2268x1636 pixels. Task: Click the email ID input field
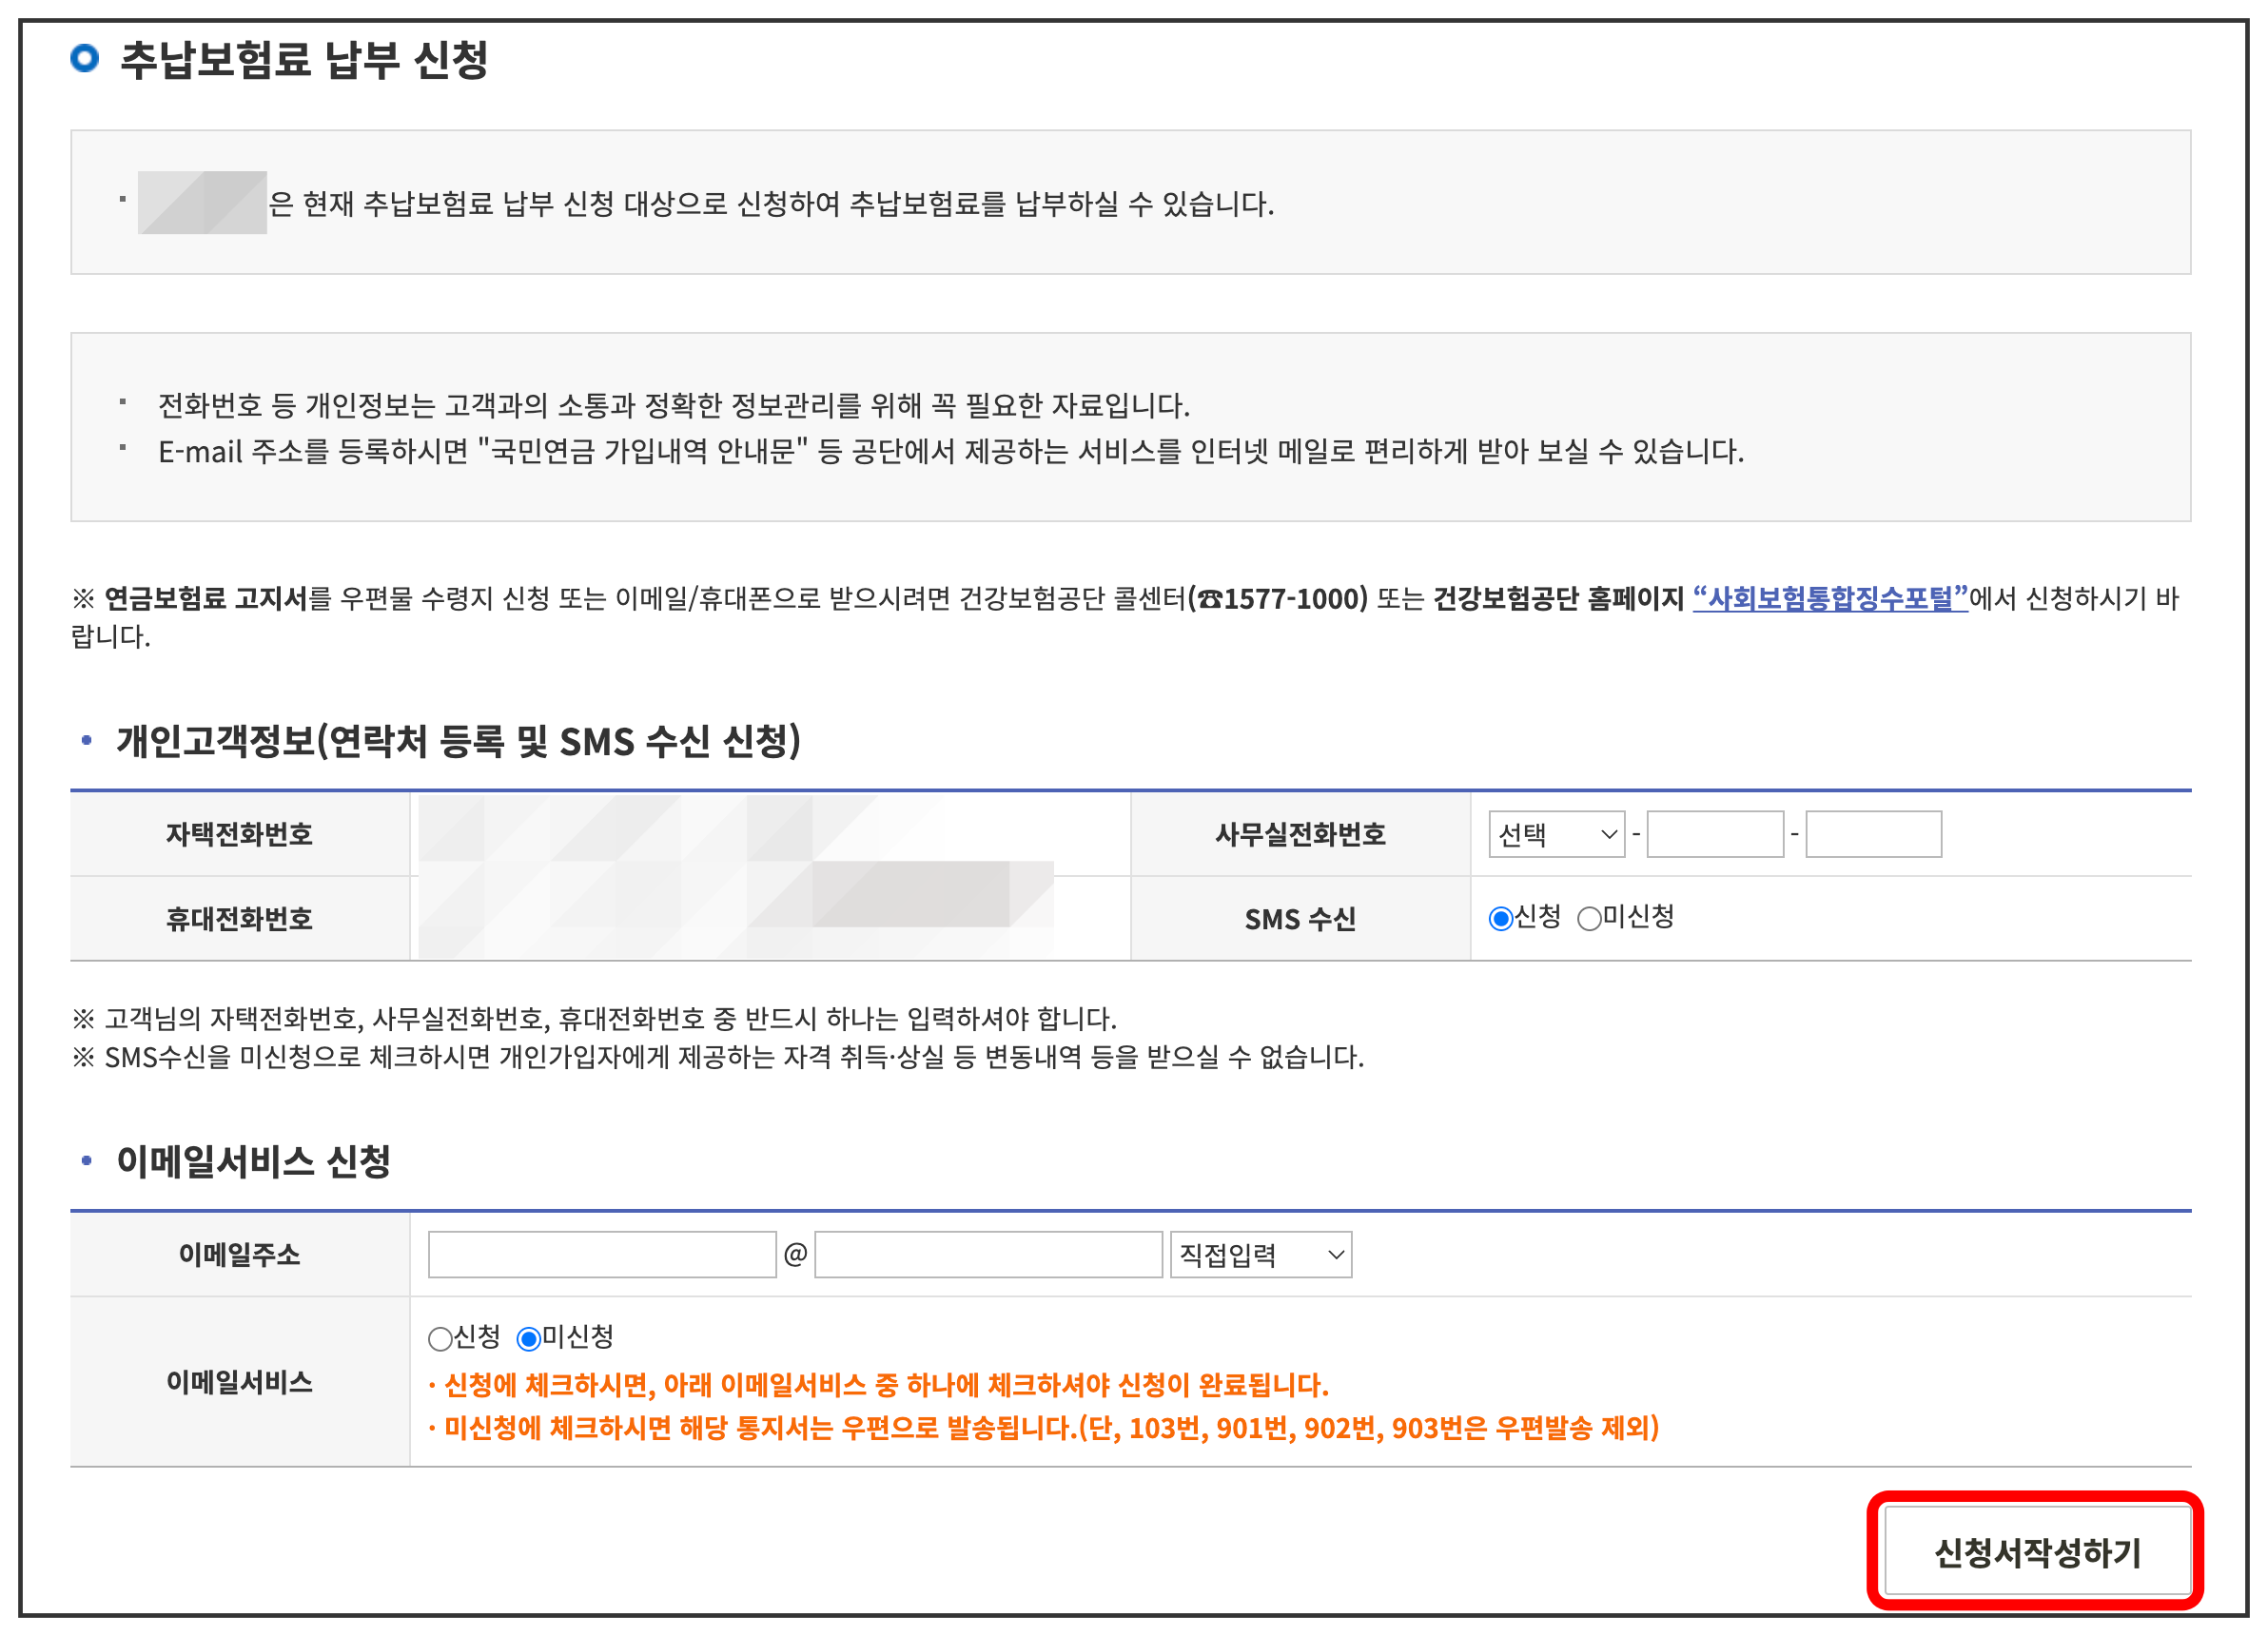pos(602,1254)
